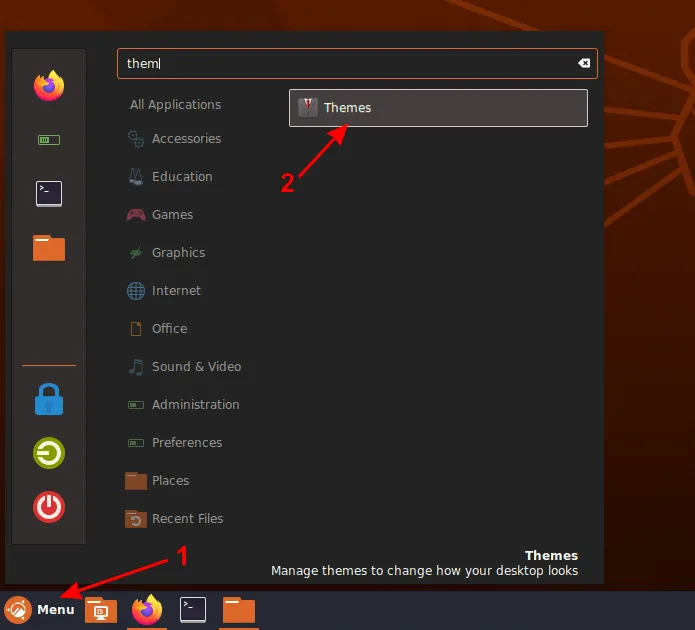Open Firefox from the menu favorites sidebar
This screenshot has height=630, width=695.
(x=48, y=86)
